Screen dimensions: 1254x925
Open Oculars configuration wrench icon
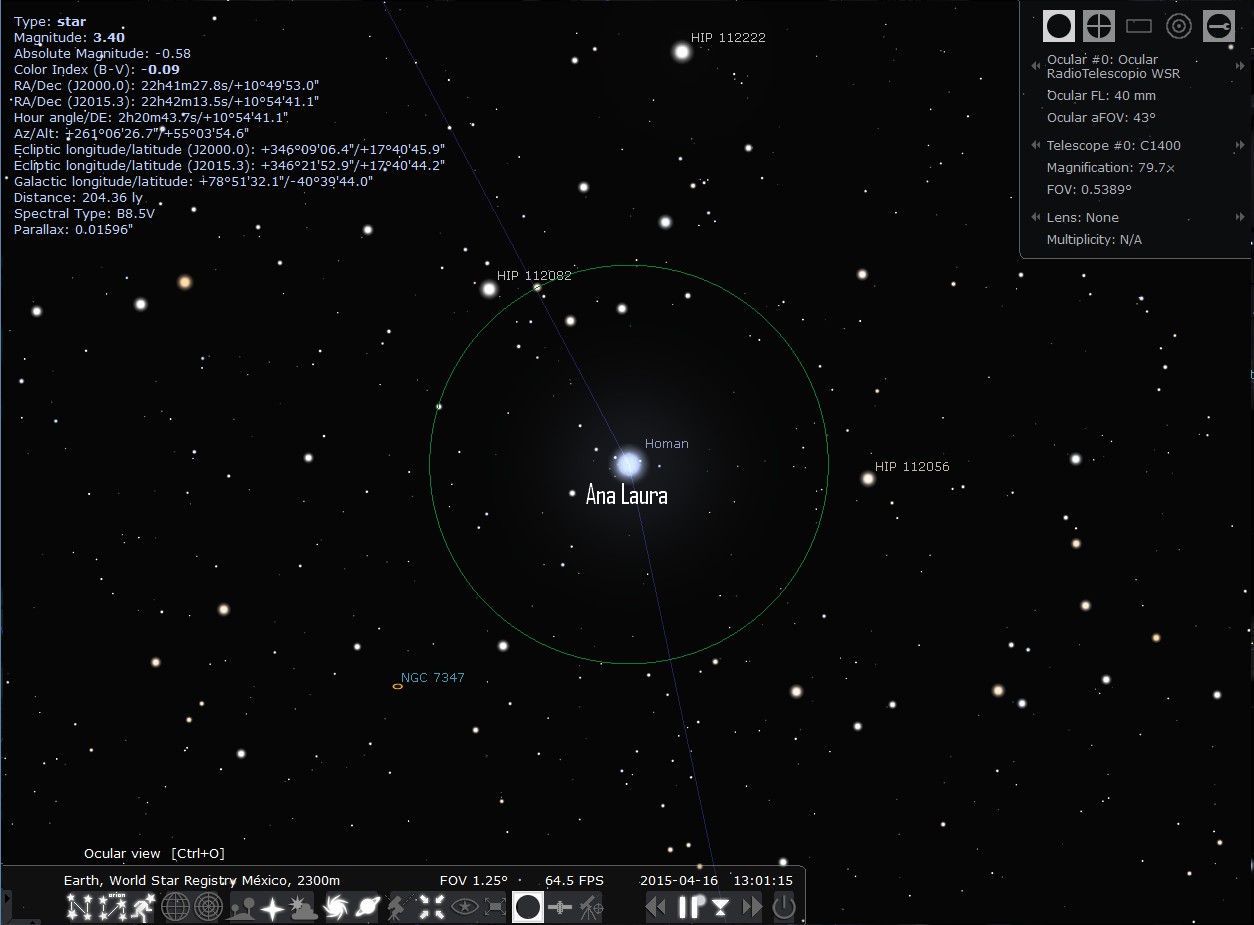click(x=1219, y=26)
